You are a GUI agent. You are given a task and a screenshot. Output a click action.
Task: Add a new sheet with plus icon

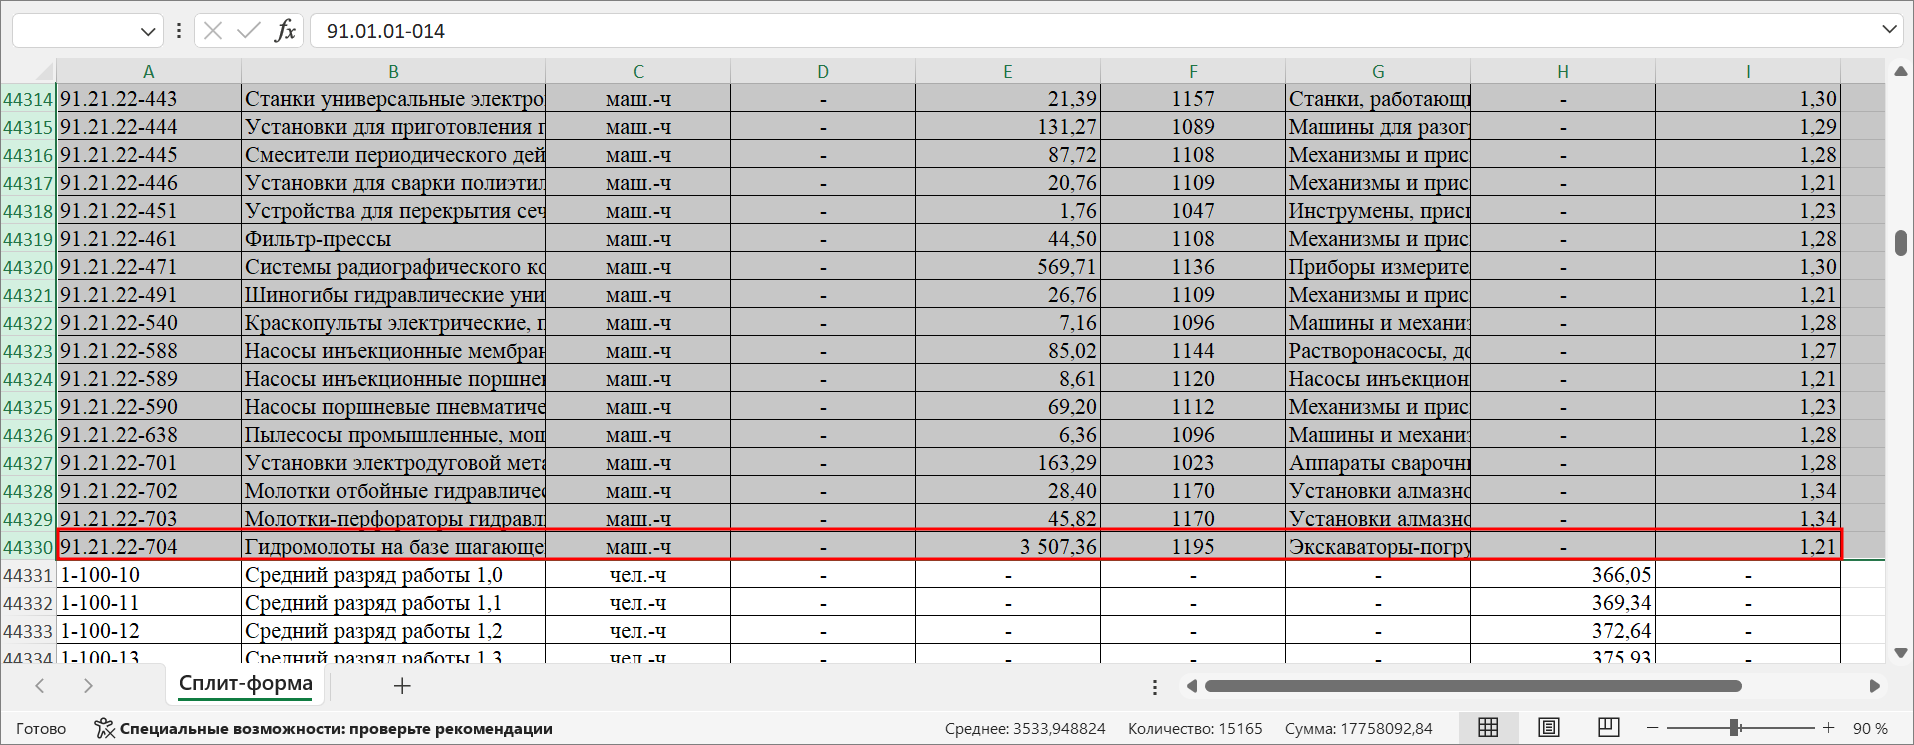pos(402,686)
